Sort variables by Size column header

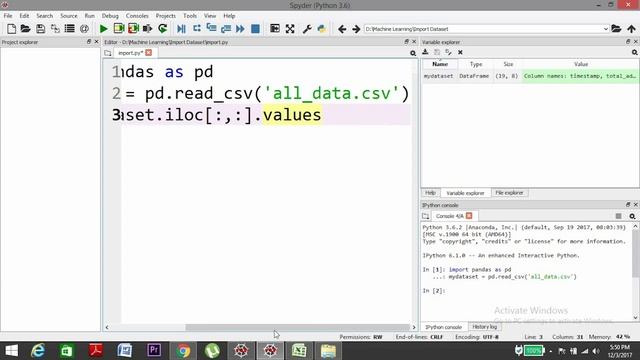coord(508,64)
